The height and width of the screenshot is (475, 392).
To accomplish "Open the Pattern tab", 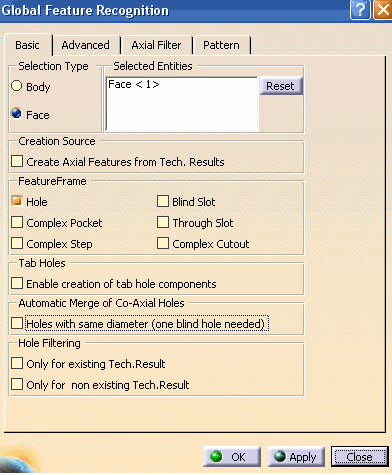I will coord(221,45).
